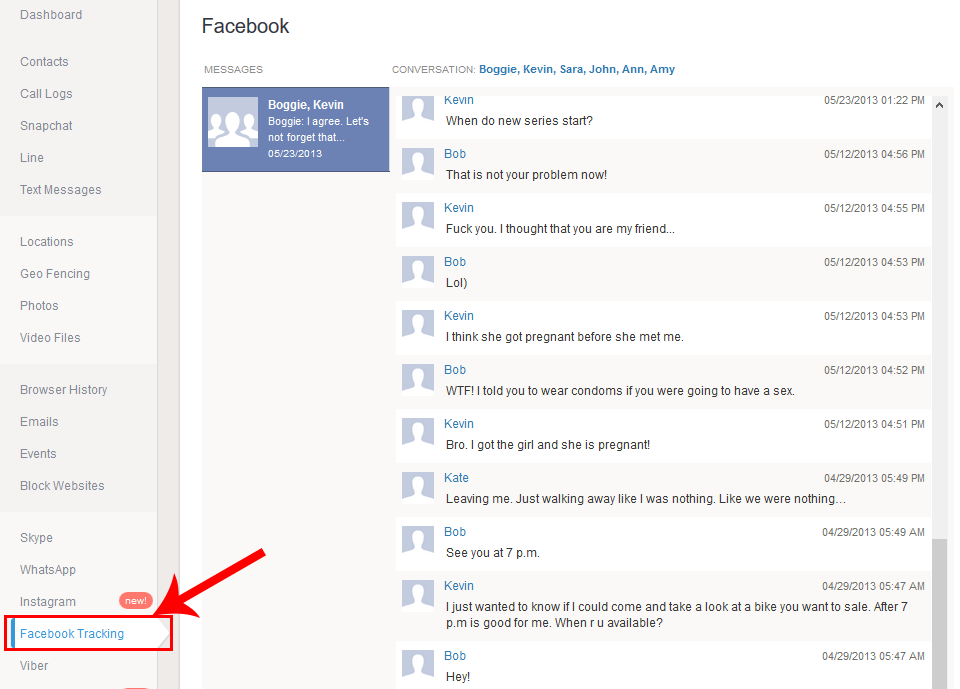Select WhatsApp in sidebar
The height and width of the screenshot is (689, 960).
pos(48,570)
